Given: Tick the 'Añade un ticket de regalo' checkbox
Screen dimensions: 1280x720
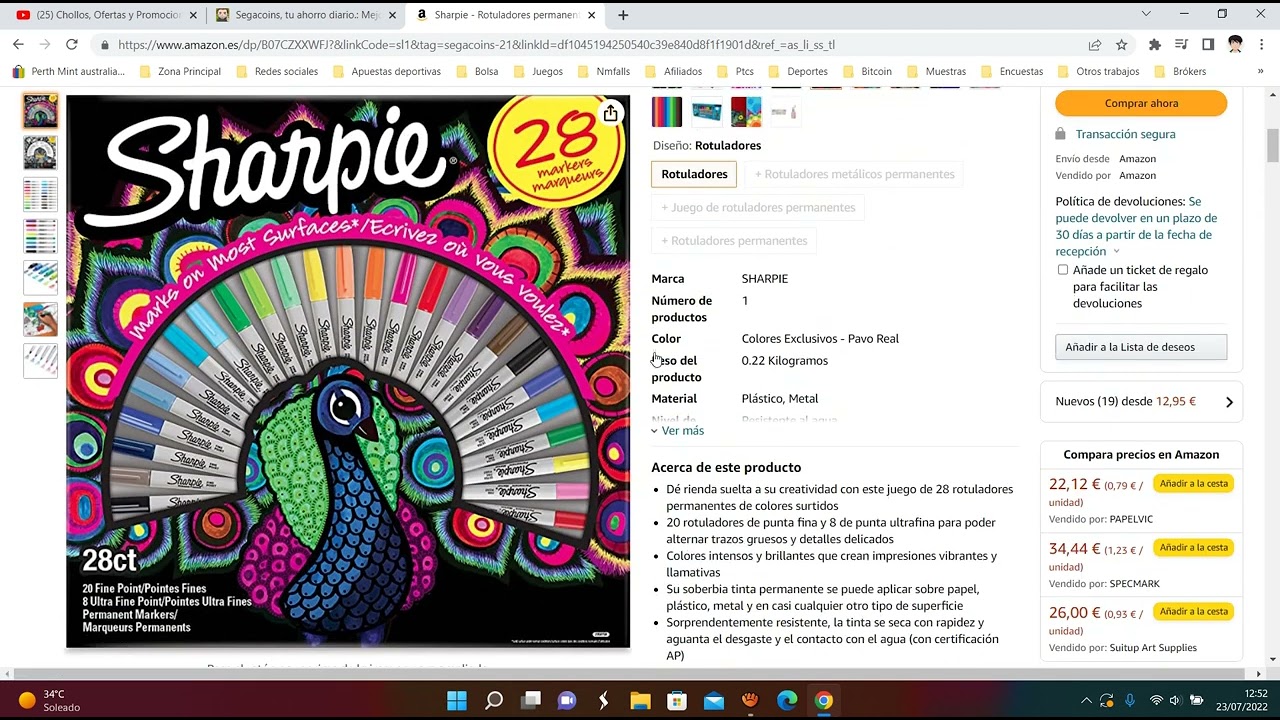Looking at the screenshot, I should [1062, 270].
